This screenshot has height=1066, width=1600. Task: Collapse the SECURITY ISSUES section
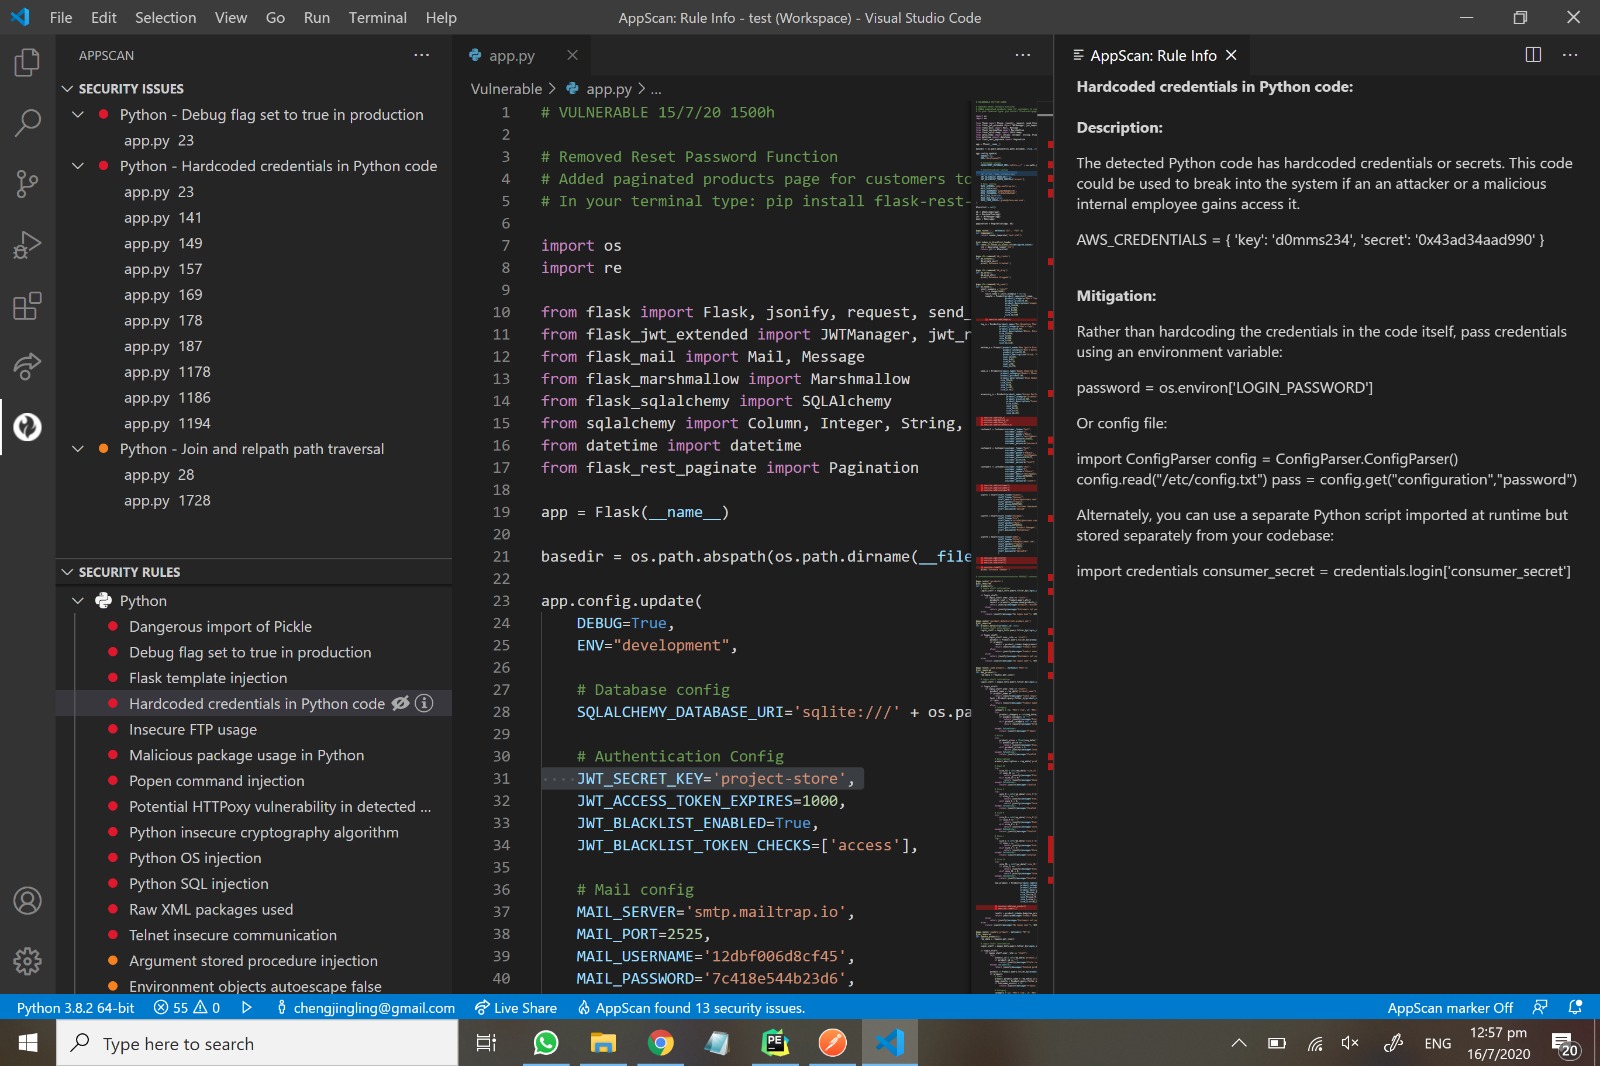[67, 88]
